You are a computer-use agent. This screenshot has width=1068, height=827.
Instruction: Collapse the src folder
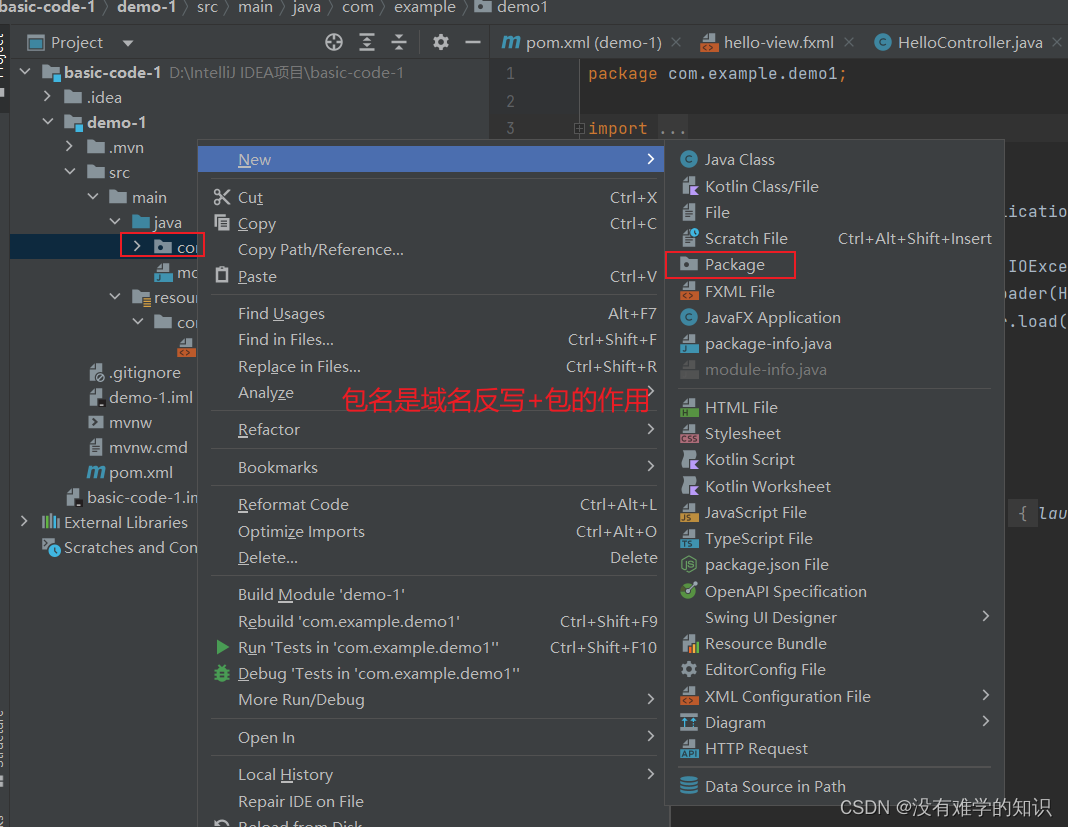(70, 172)
